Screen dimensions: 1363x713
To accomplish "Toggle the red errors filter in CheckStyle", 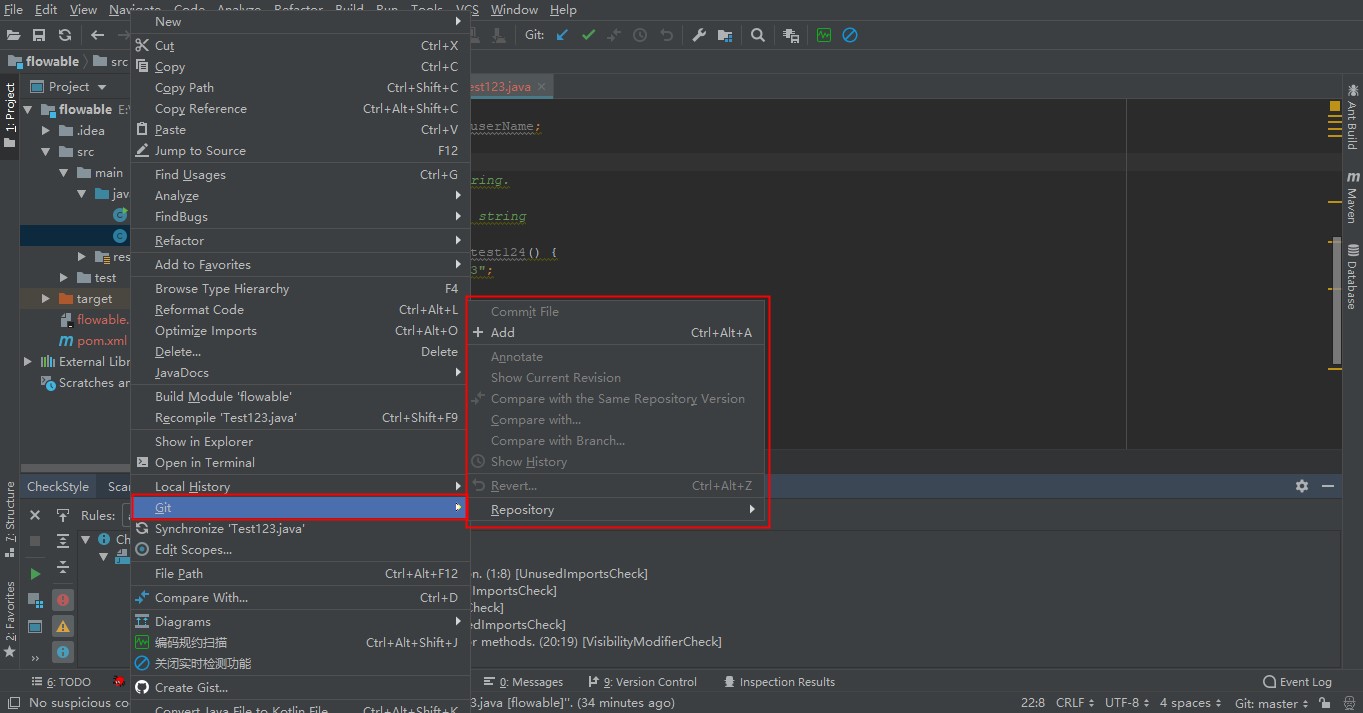I will pyautogui.click(x=63, y=600).
